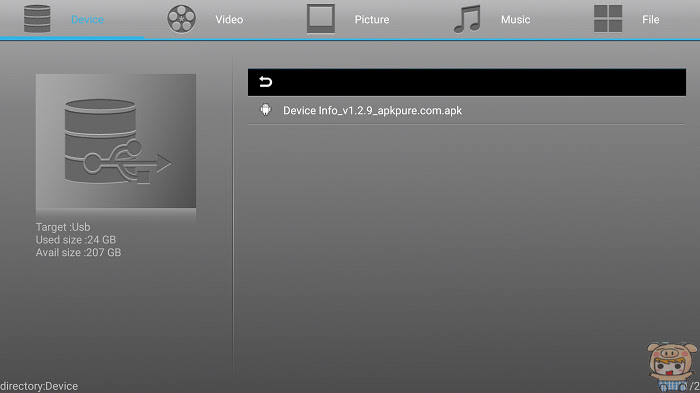Click the 'Target :Usb' text
700x393 pixels.
click(63, 227)
